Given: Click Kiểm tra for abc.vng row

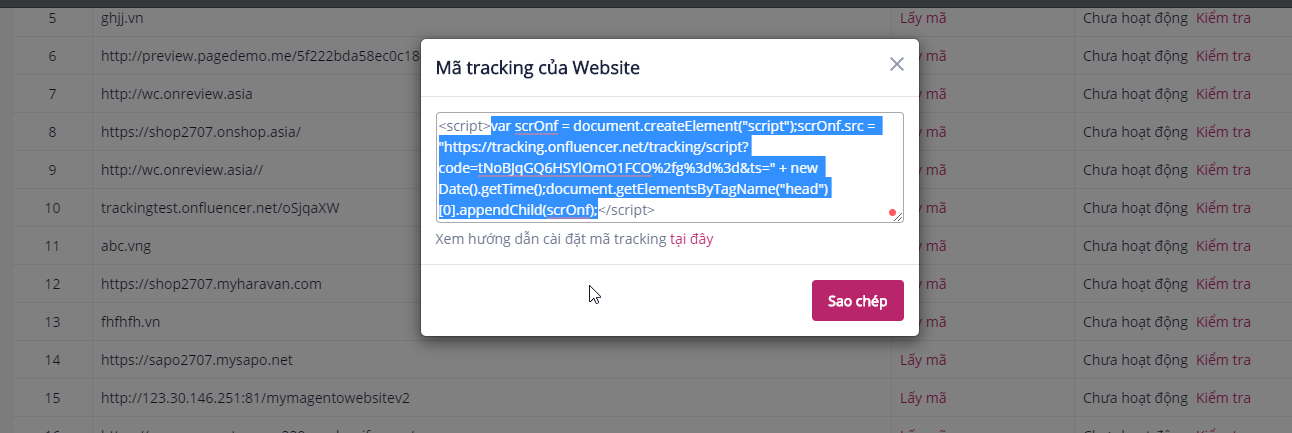Looking at the screenshot, I should click(x=1223, y=246).
